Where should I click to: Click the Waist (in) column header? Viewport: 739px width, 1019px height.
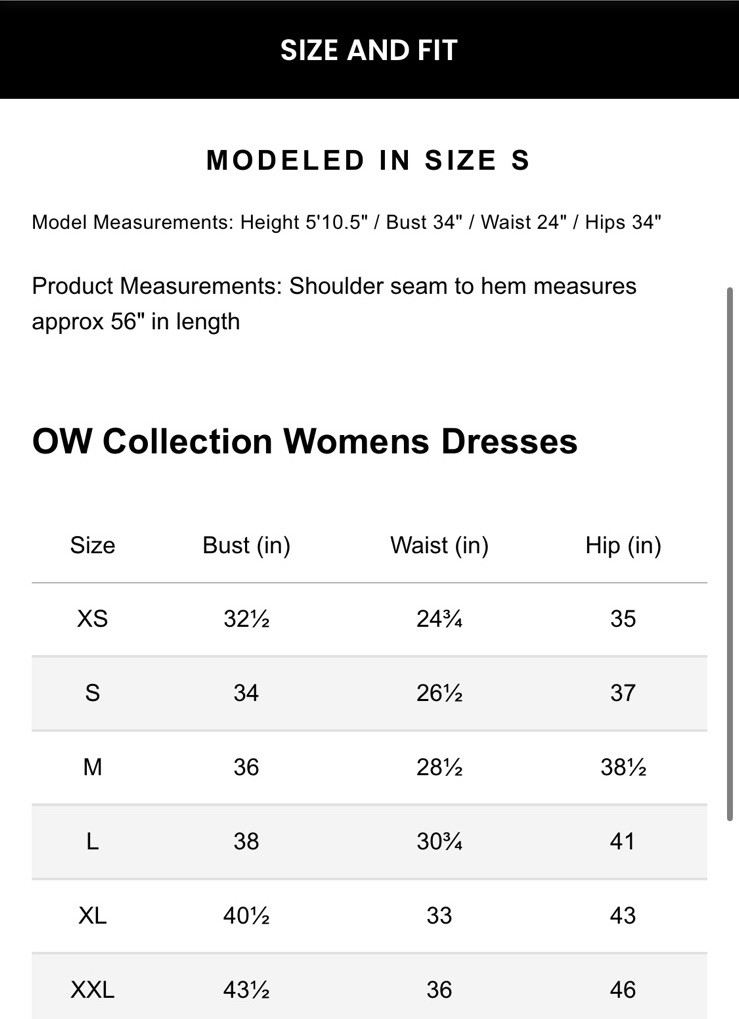[x=439, y=545]
